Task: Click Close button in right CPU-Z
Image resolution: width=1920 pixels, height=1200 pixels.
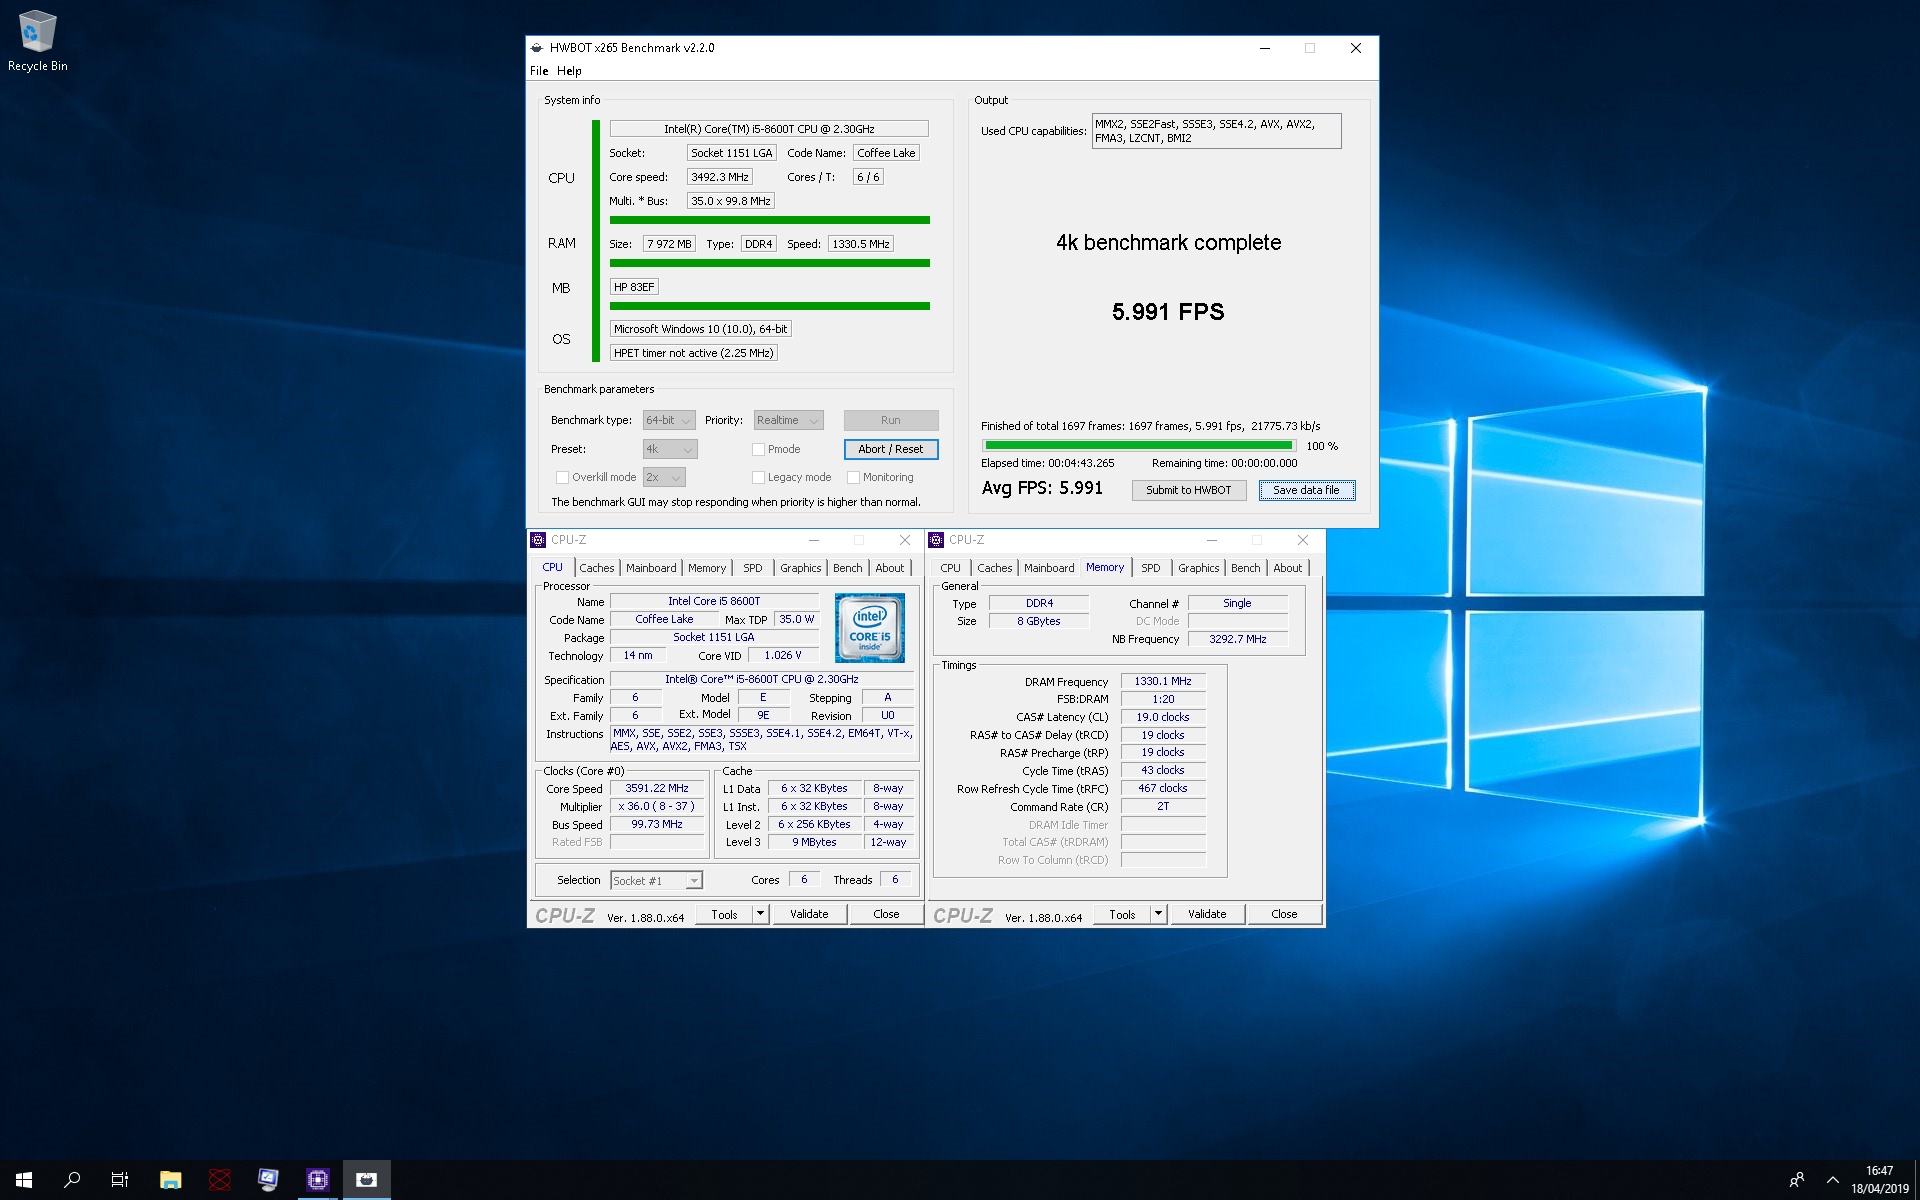Action: coord(1284,914)
